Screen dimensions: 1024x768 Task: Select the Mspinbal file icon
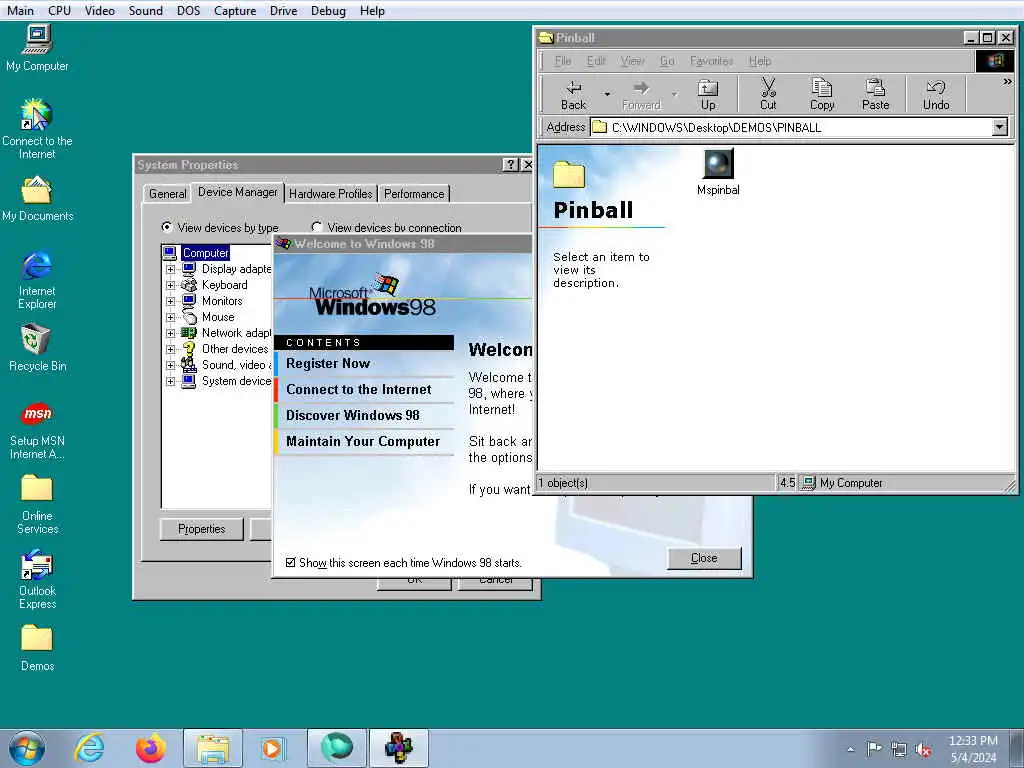[718, 172]
